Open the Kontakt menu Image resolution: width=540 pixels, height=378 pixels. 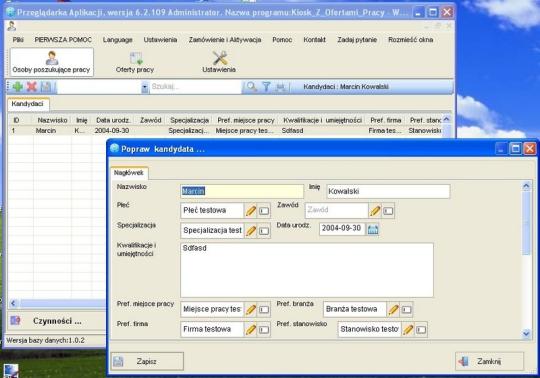tap(314, 40)
